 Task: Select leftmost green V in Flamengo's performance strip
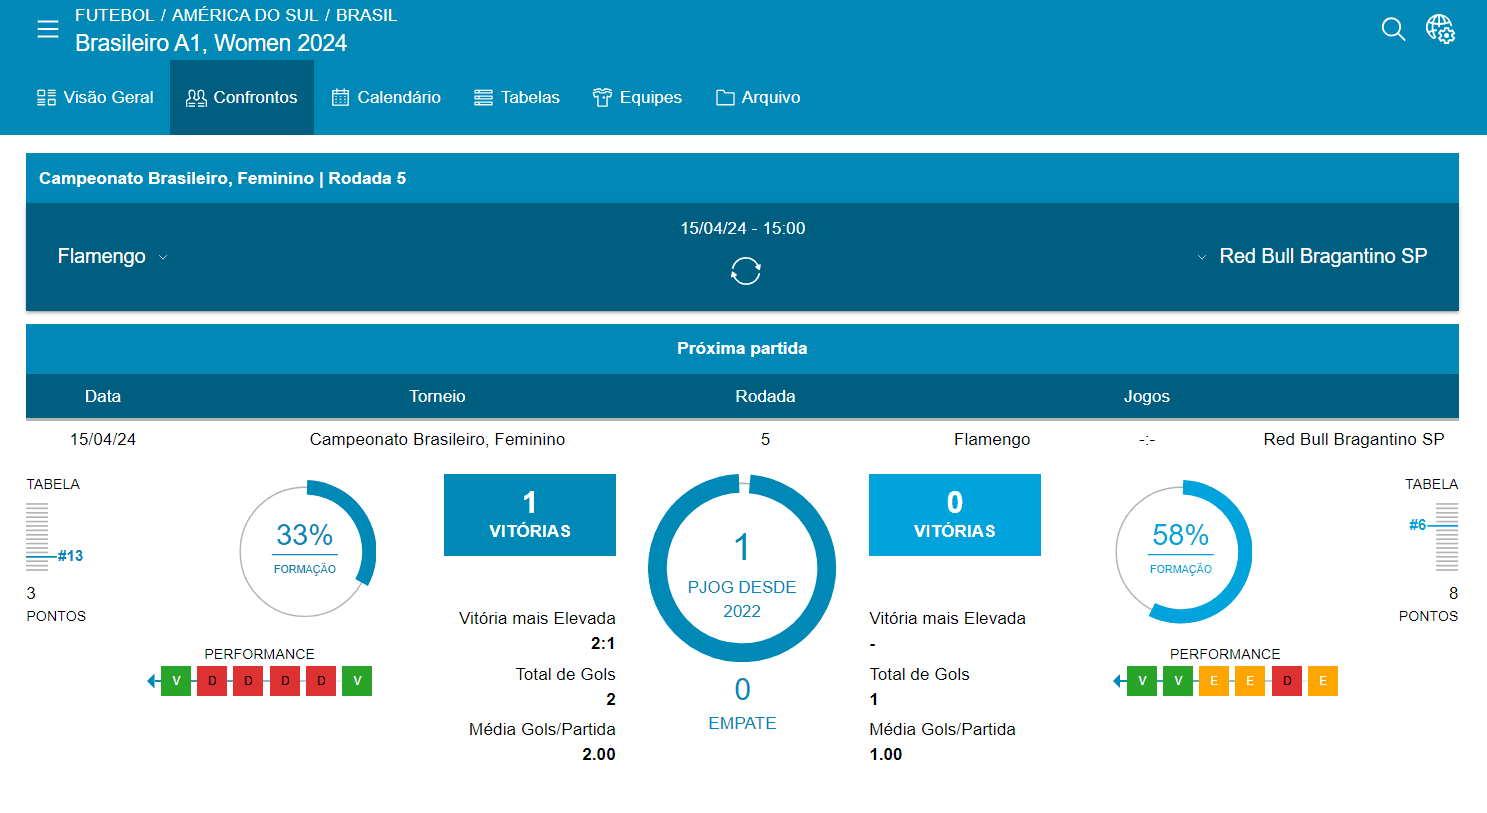click(x=176, y=681)
